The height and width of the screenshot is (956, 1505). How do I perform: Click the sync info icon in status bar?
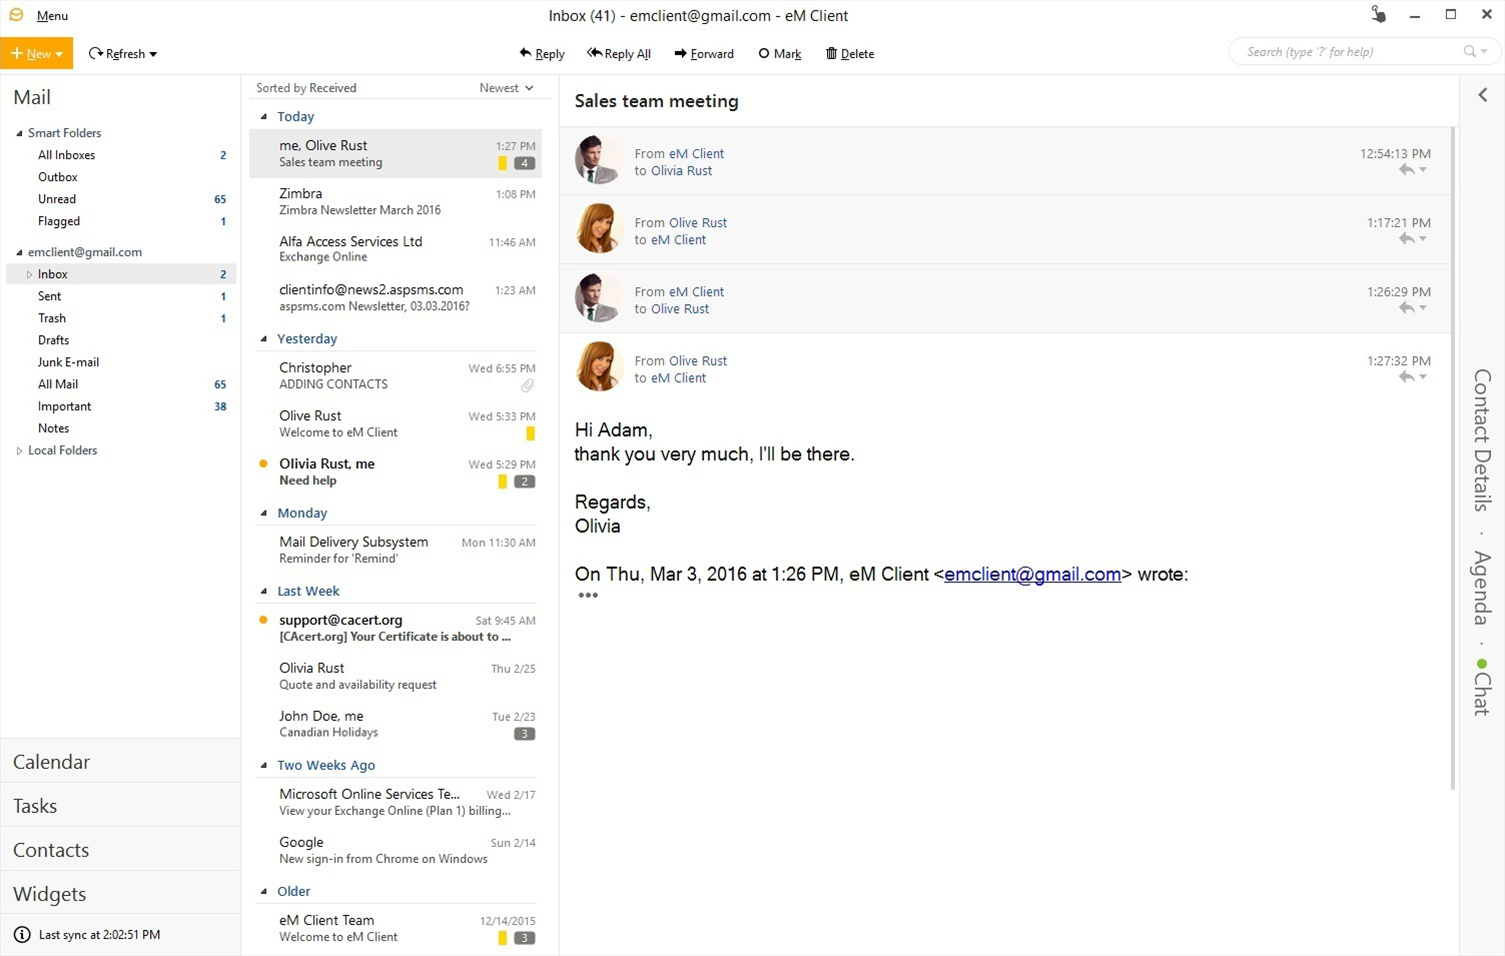pos(22,935)
